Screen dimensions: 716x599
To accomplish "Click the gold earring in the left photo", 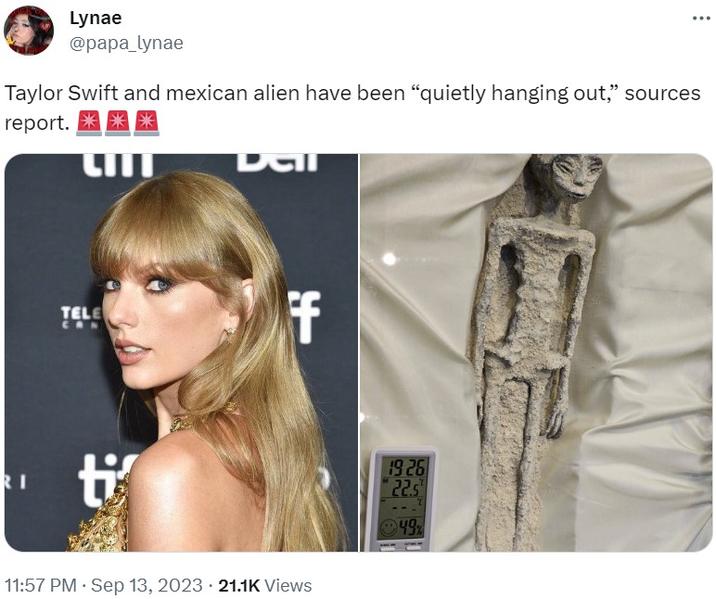I will [x=230, y=332].
